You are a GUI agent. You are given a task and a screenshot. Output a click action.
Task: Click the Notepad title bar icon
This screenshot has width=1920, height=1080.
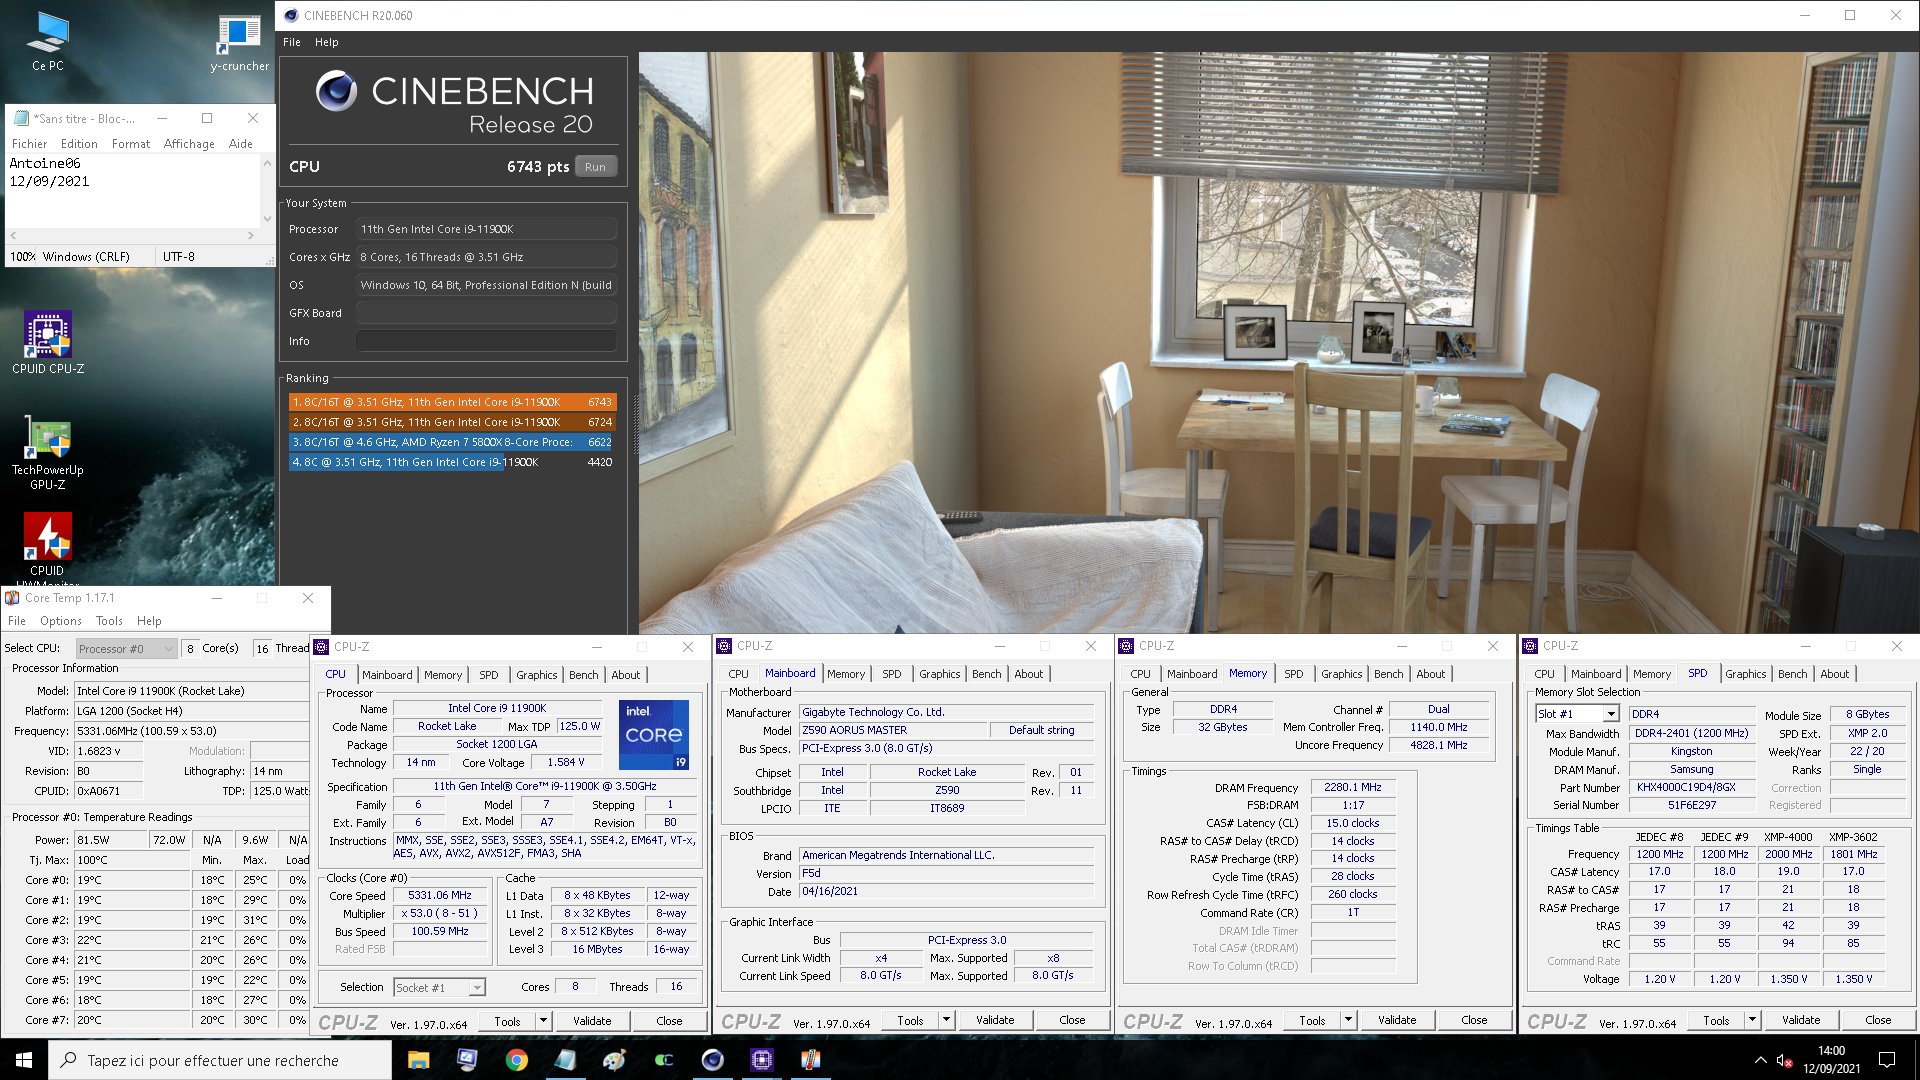[21, 118]
